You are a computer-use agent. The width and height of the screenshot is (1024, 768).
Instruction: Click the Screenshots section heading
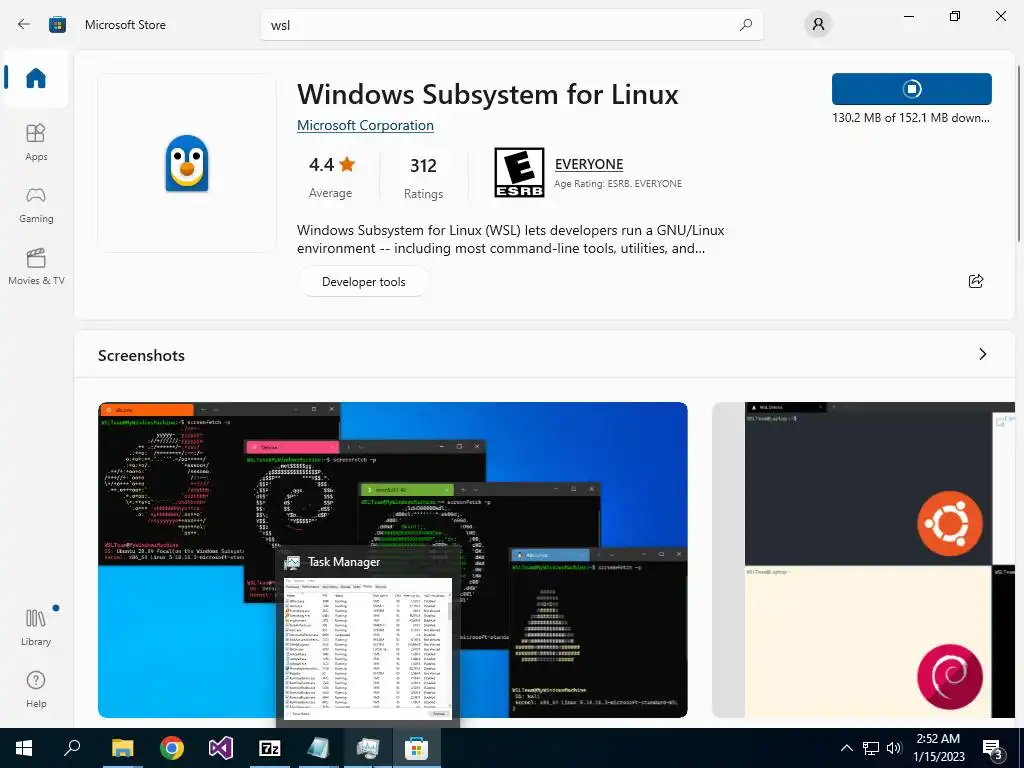pos(141,355)
